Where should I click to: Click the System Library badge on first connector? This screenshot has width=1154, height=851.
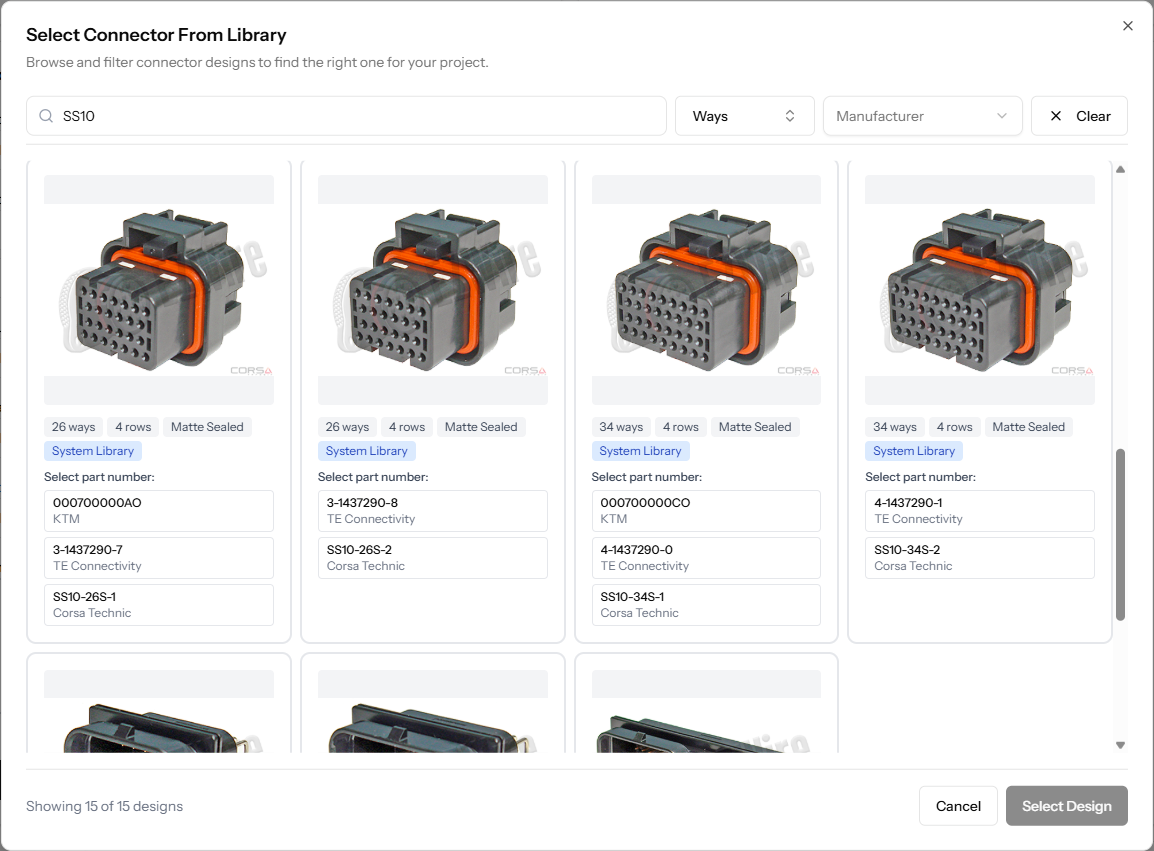[x=92, y=450]
